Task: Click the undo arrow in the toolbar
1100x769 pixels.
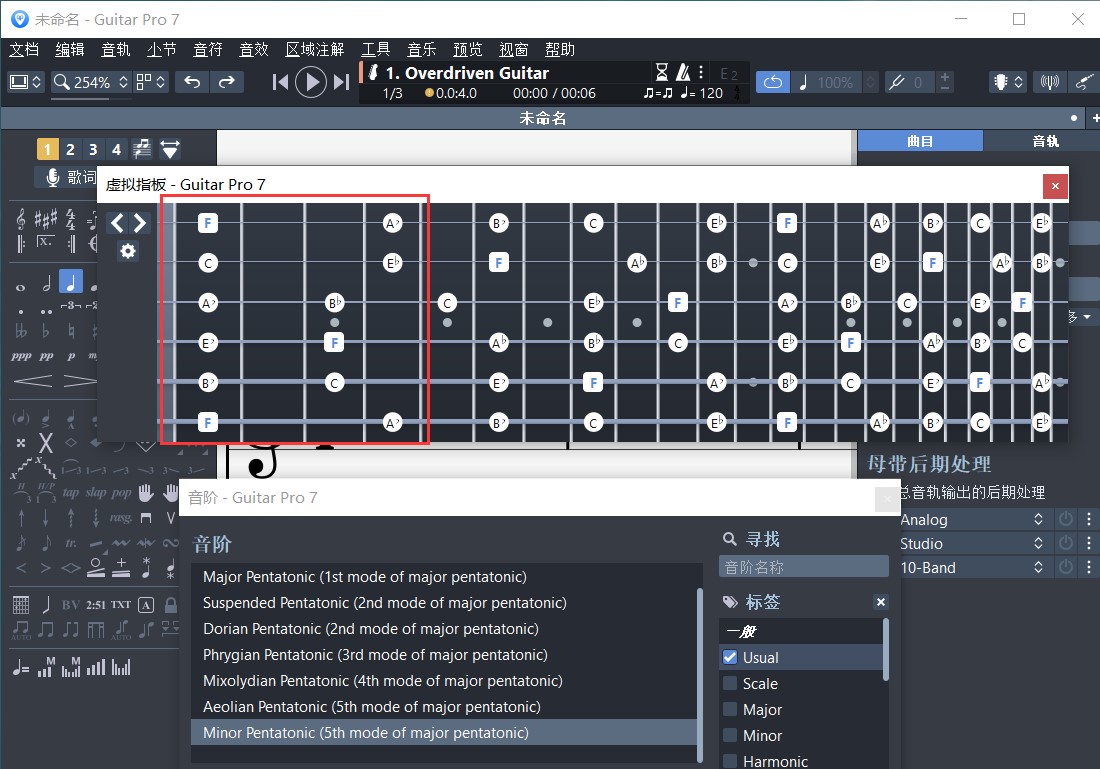Action: pos(192,81)
